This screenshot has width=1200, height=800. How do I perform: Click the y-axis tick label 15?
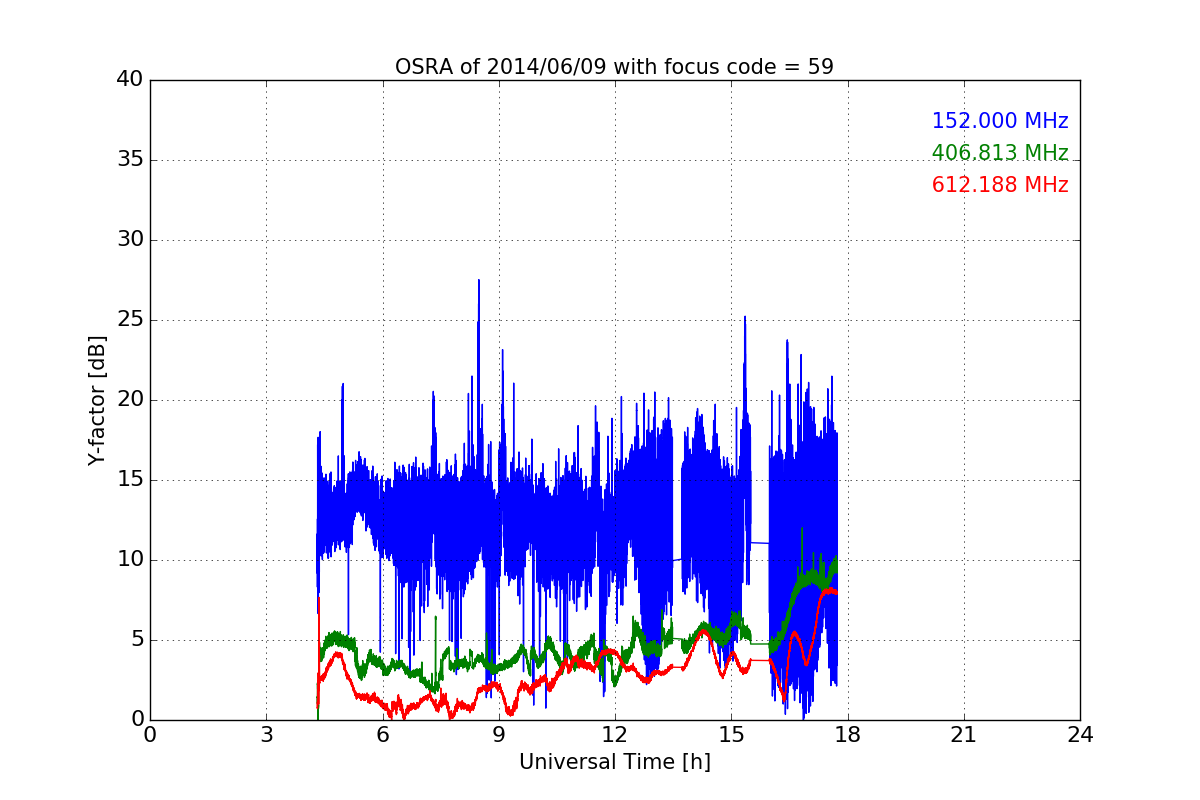130,480
